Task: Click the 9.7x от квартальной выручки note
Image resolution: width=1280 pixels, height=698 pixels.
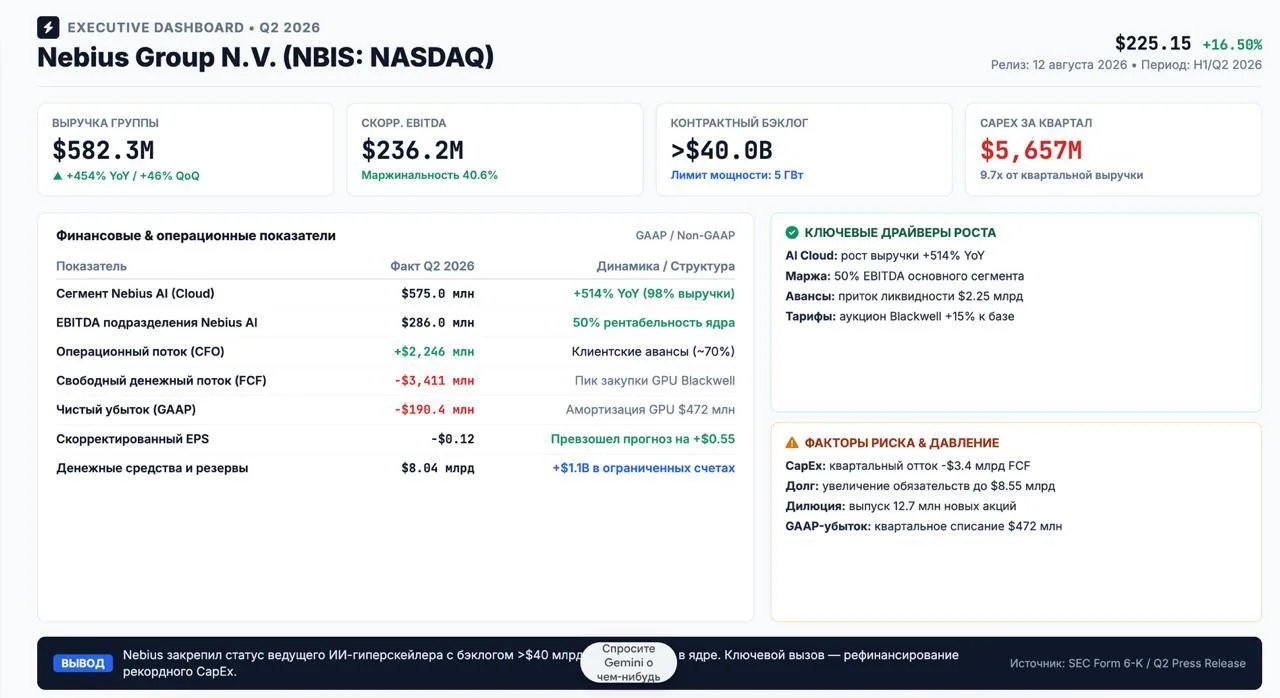Action: click(x=1061, y=175)
